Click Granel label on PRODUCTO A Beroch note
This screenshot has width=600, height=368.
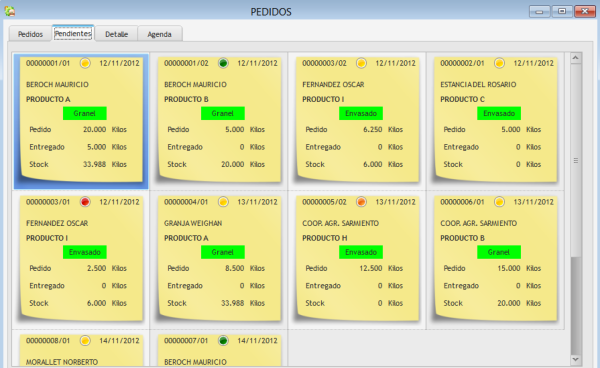click(85, 113)
